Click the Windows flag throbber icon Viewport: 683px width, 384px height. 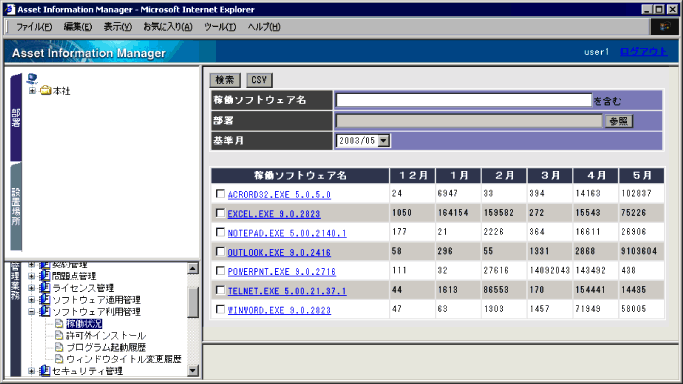coord(664,27)
